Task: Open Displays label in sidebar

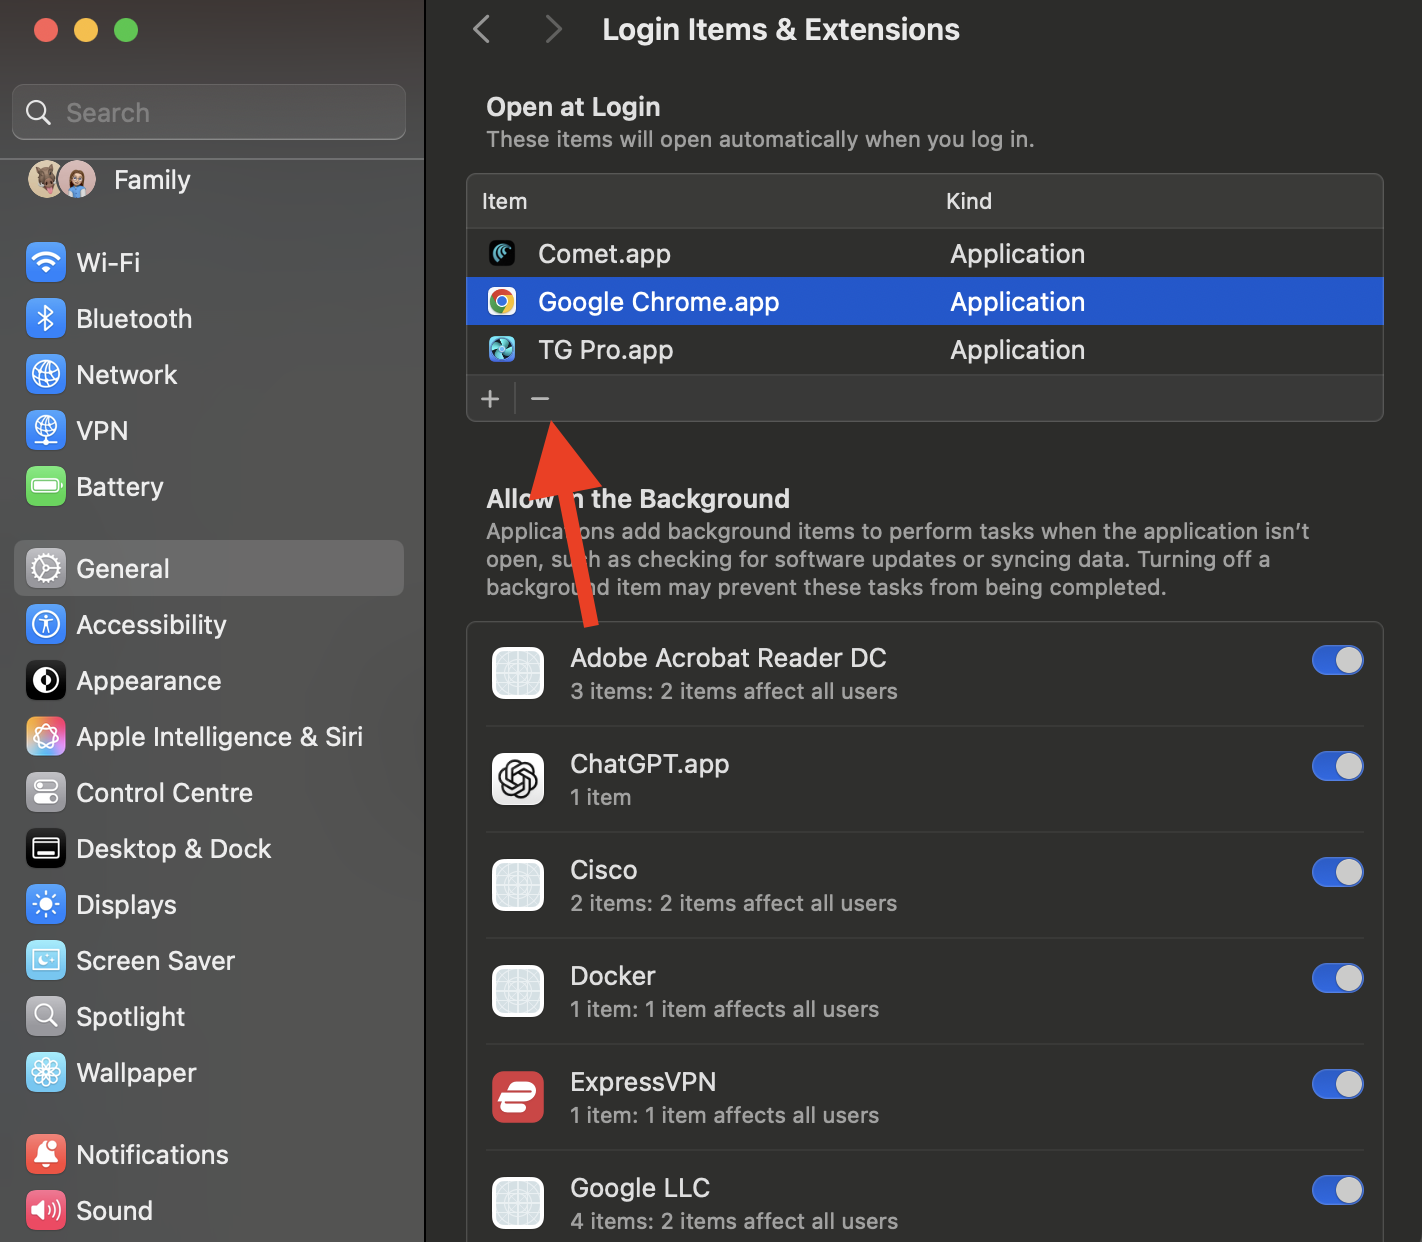Action: click(126, 905)
